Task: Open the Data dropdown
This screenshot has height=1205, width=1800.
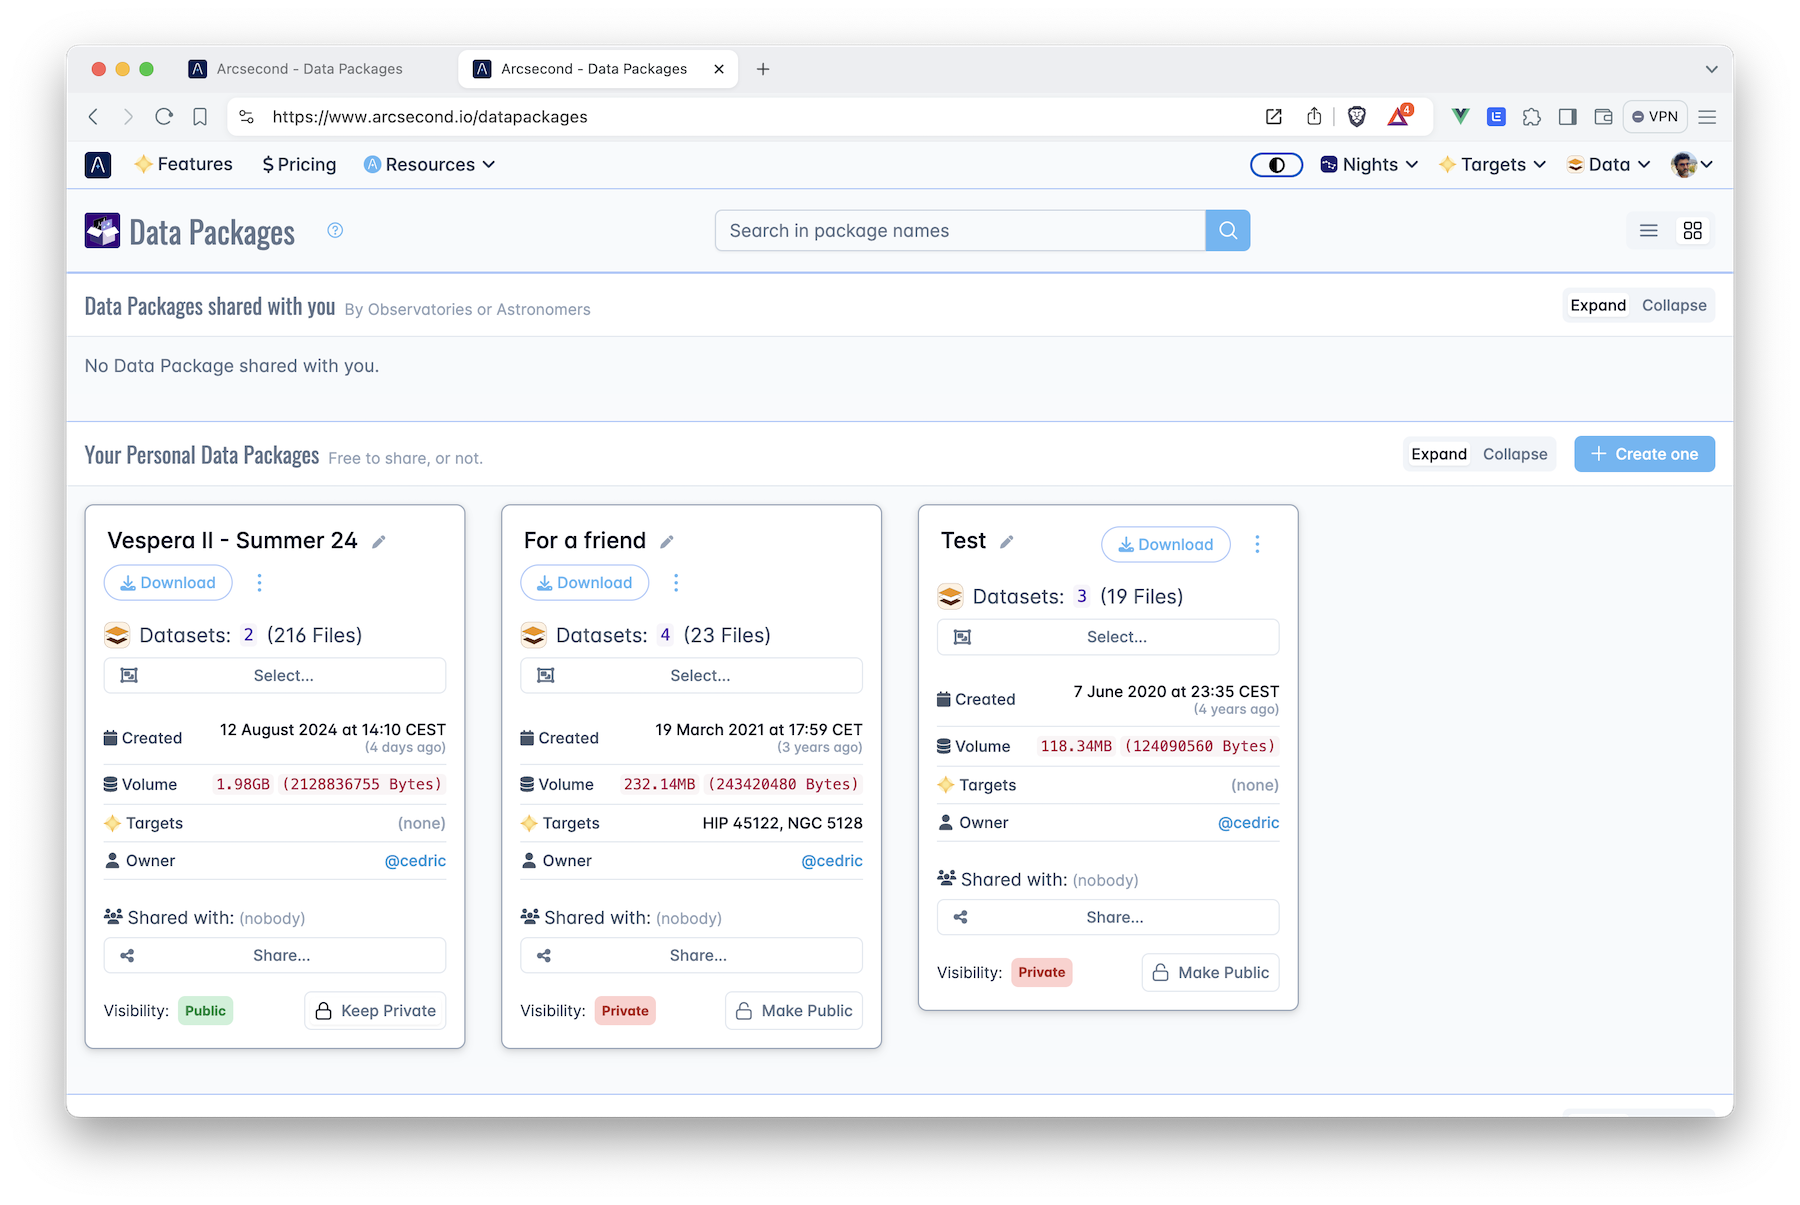Action: tap(1607, 164)
